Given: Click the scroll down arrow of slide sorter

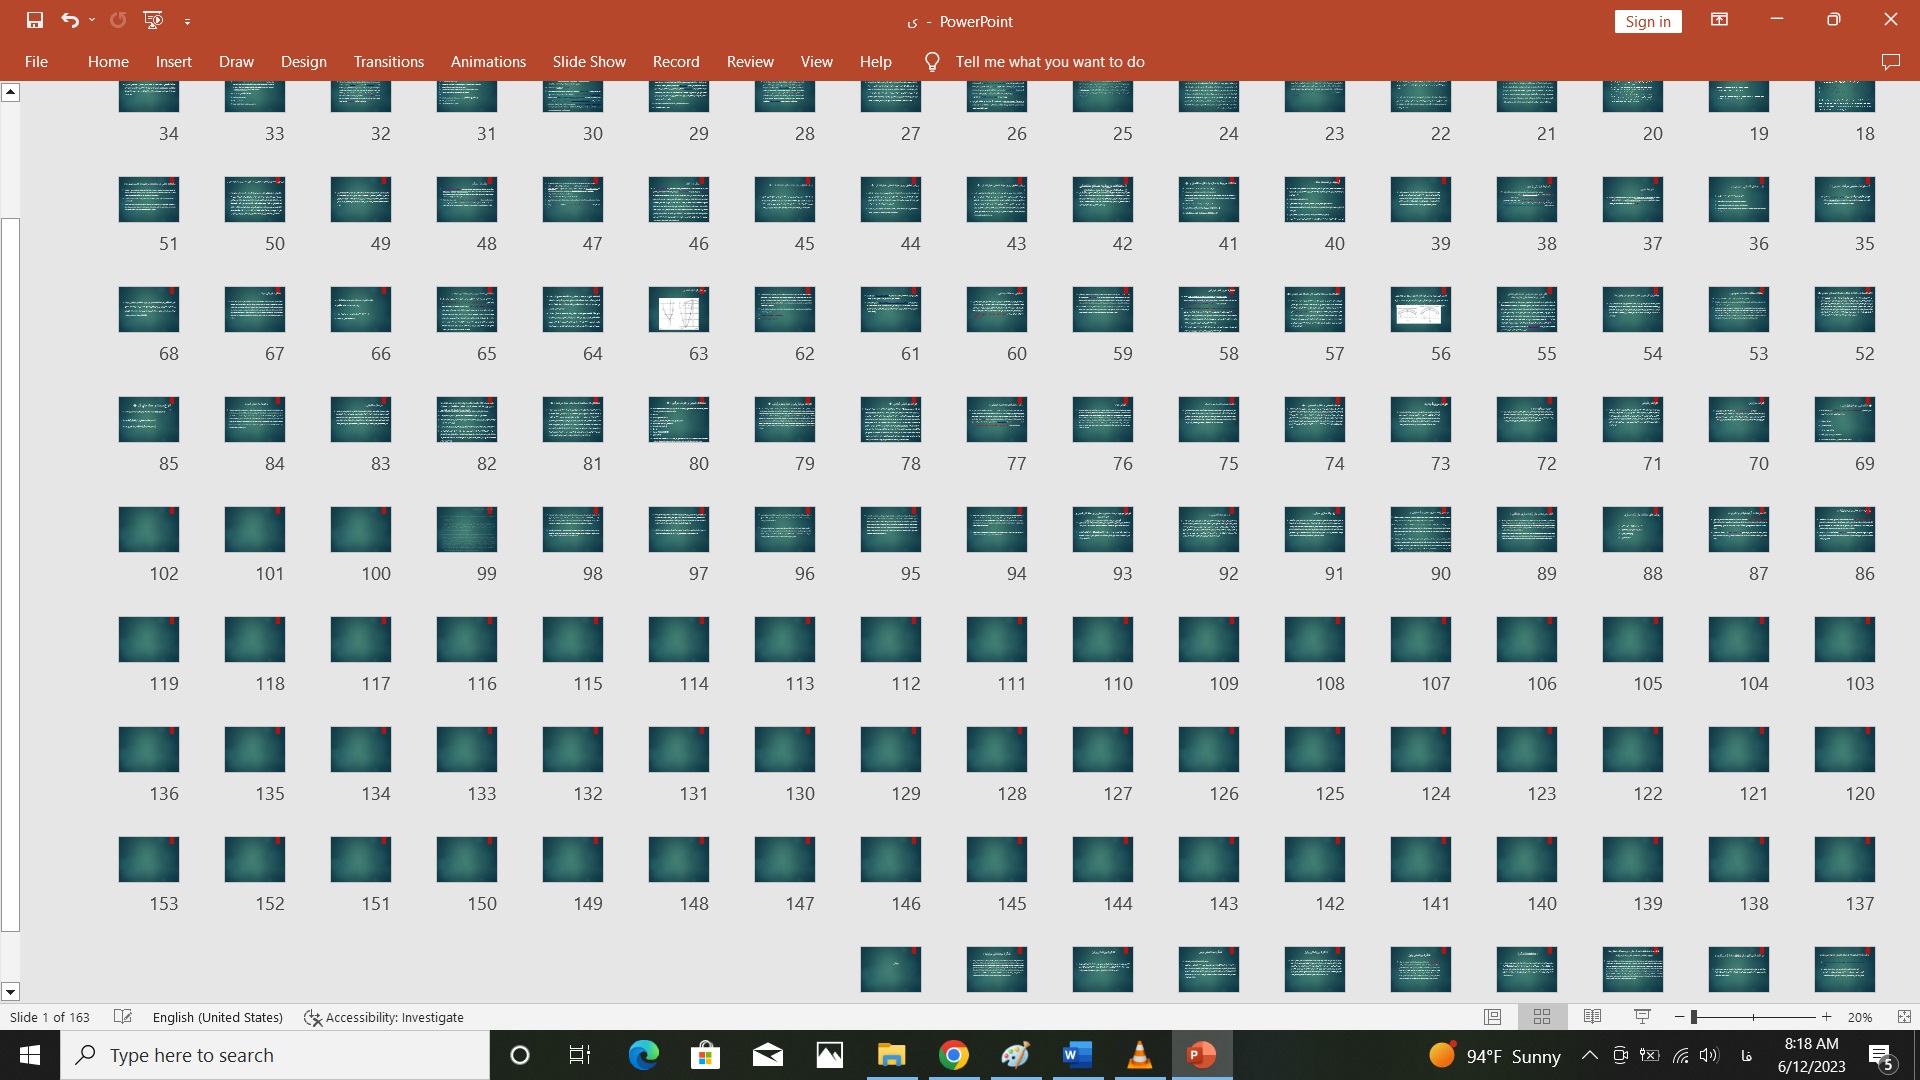Looking at the screenshot, I should (10, 992).
